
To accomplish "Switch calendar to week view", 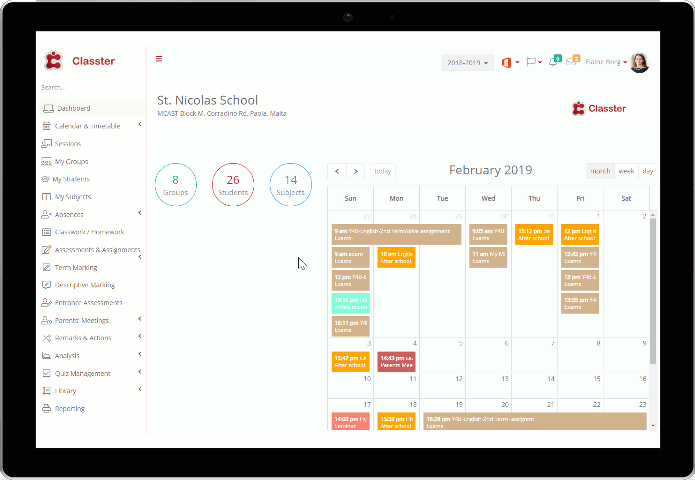I will click(626, 171).
